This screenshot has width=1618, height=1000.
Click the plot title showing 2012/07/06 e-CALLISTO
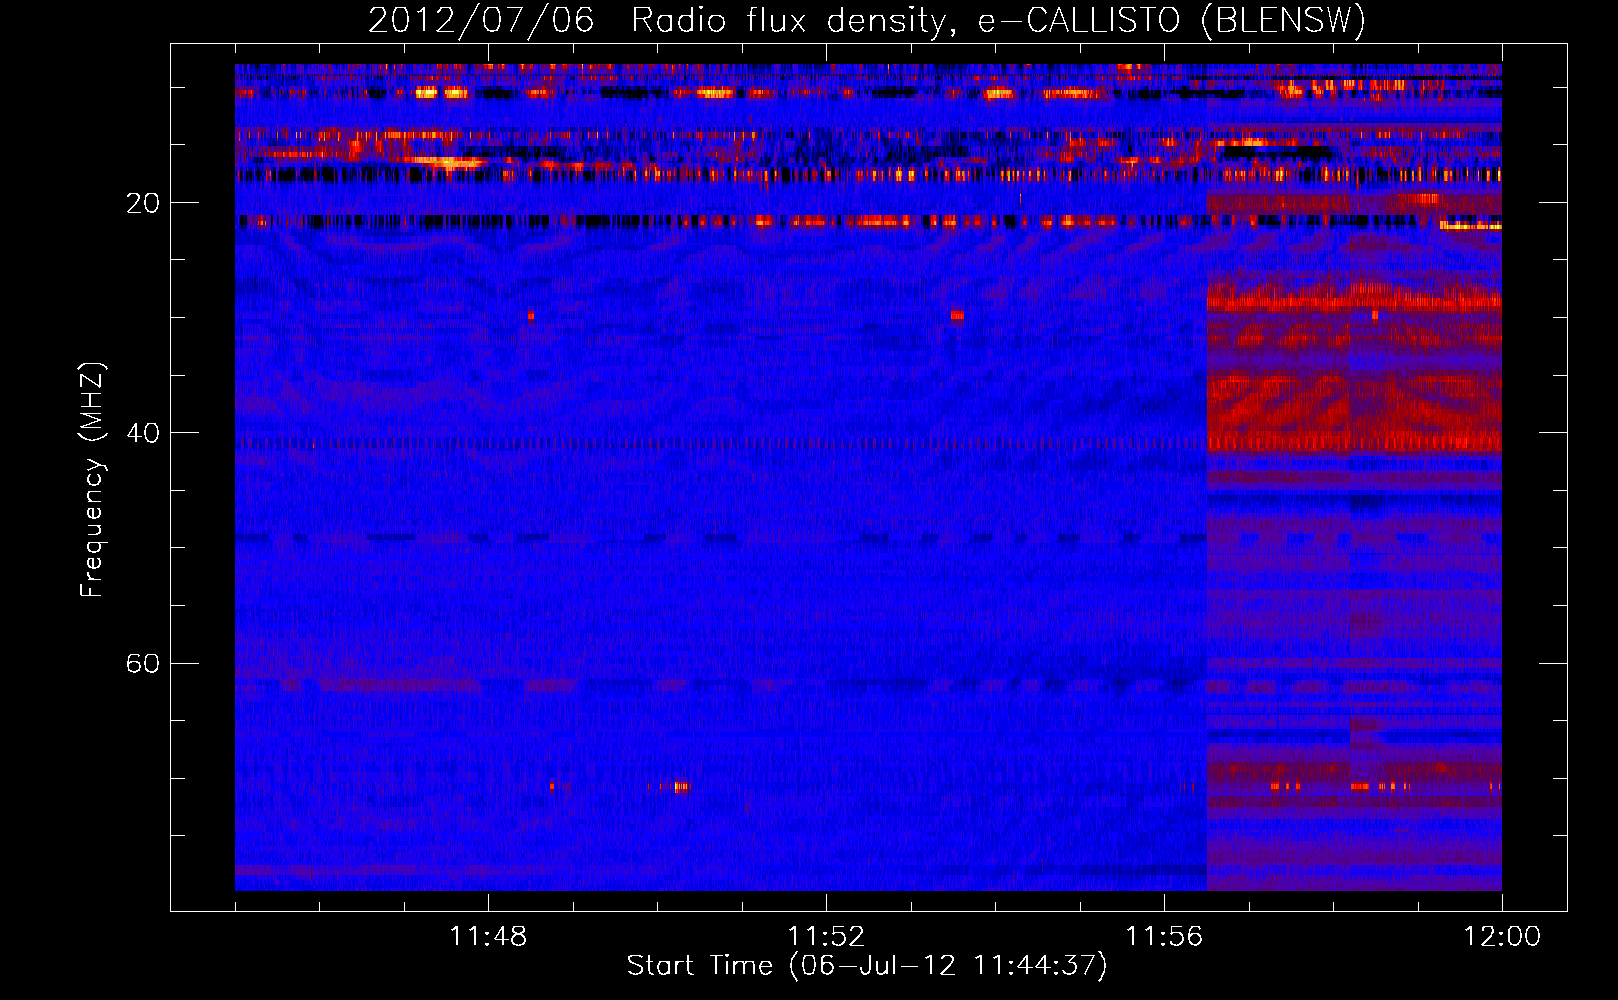(867, 20)
